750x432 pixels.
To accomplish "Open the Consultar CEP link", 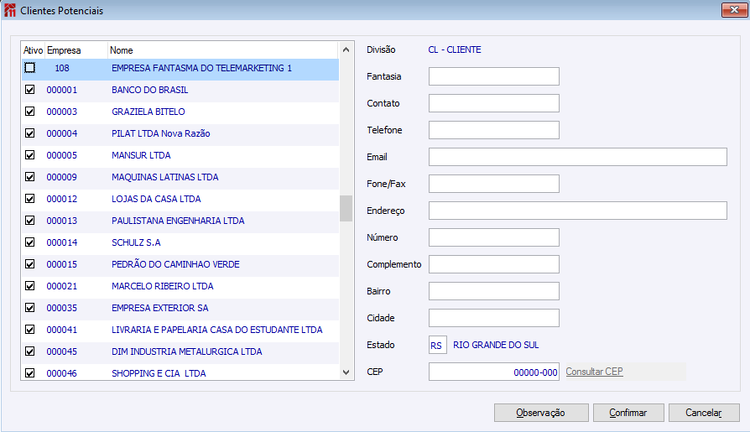I will tap(594, 372).
